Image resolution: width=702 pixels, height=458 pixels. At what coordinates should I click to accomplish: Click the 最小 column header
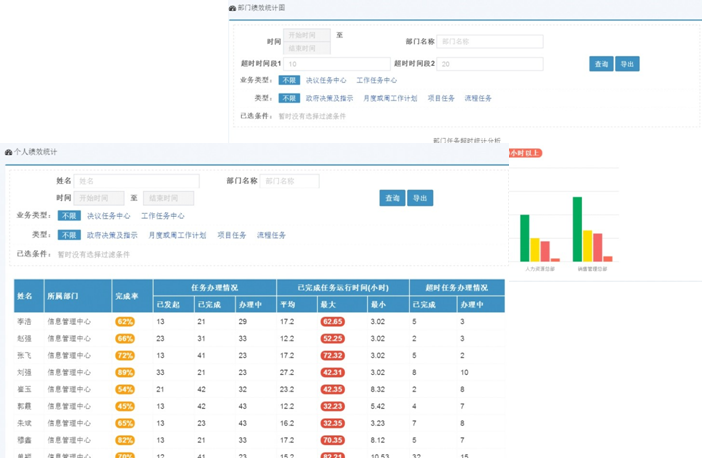(388, 305)
